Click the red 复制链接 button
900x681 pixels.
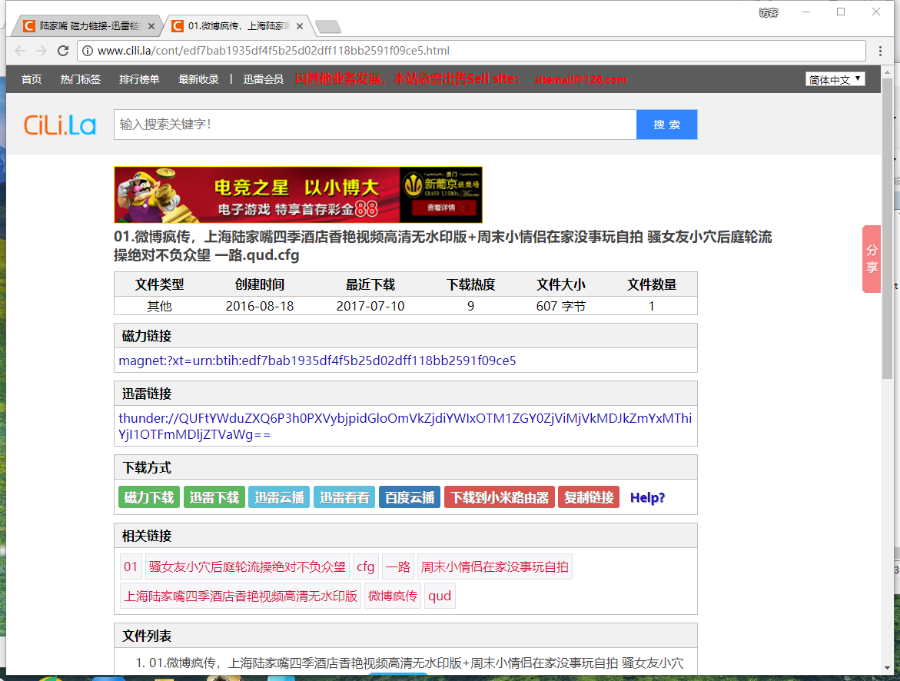pyautogui.click(x=588, y=497)
